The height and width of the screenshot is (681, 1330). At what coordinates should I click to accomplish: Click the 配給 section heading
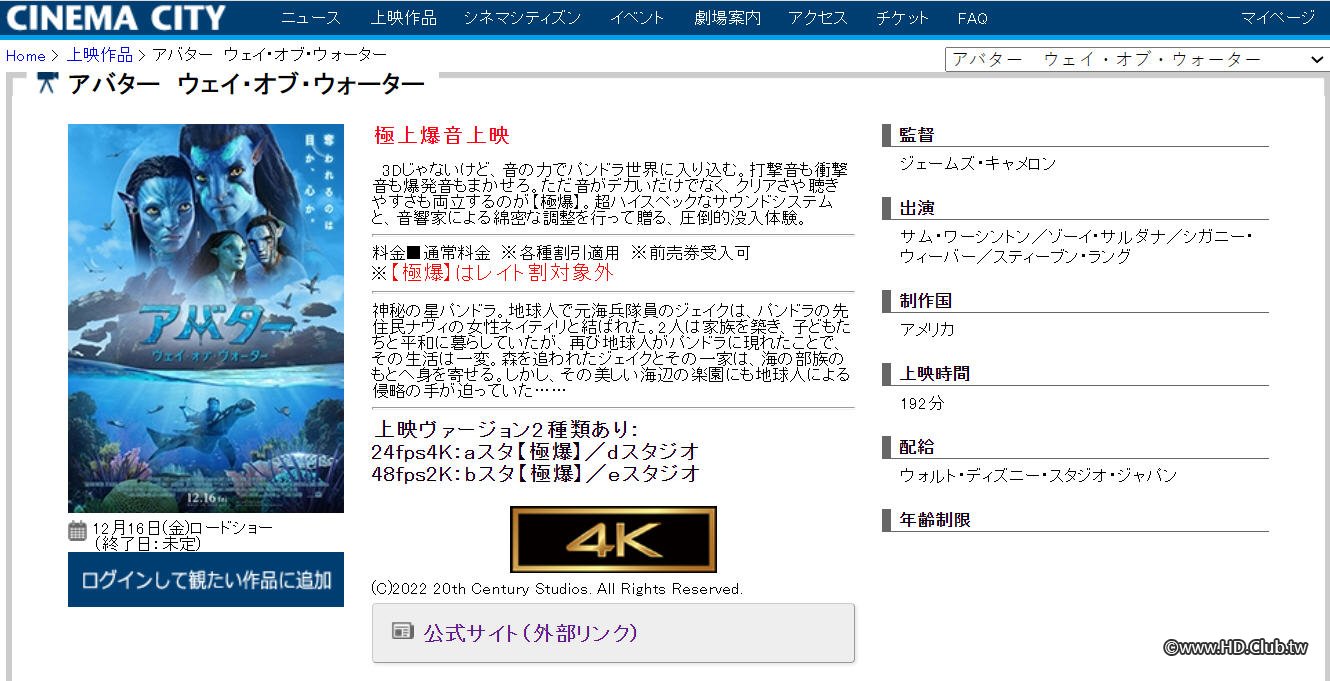[x=916, y=447]
